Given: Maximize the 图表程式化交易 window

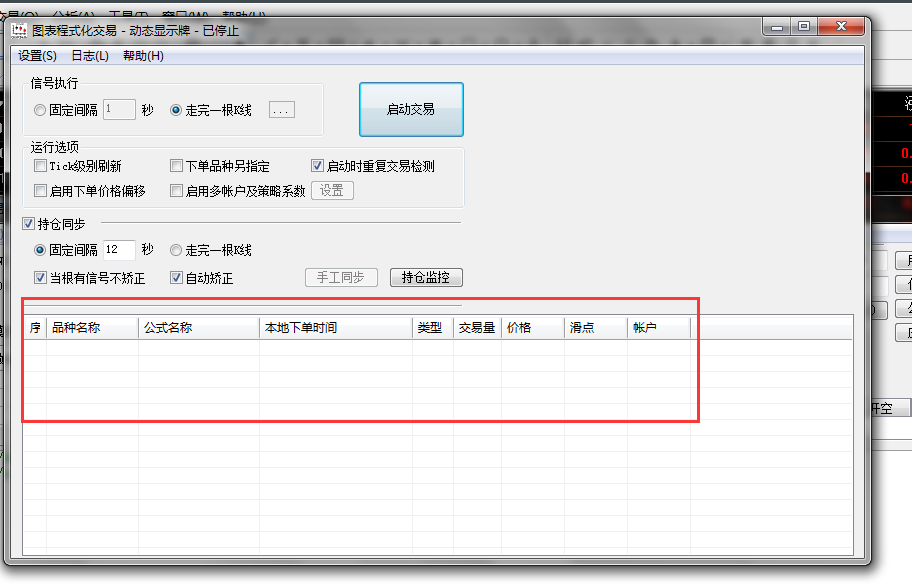Looking at the screenshot, I should (804, 26).
